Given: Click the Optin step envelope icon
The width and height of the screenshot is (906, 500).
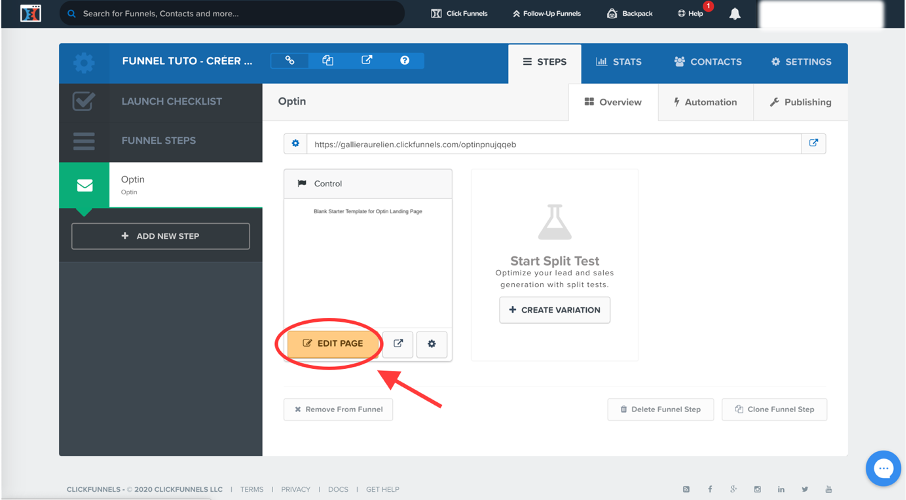Looking at the screenshot, I should pos(84,185).
